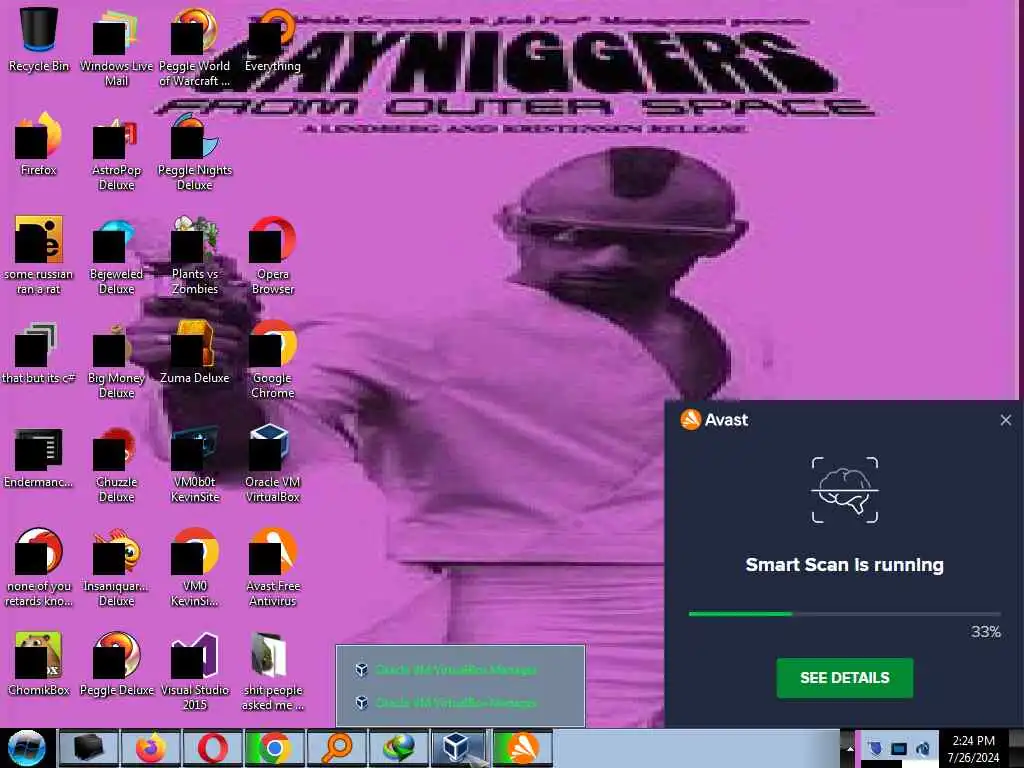Select the VM0b0t KevinSite desktop icon
This screenshot has height=768, width=1024.
pyautogui.click(x=195, y=464)
